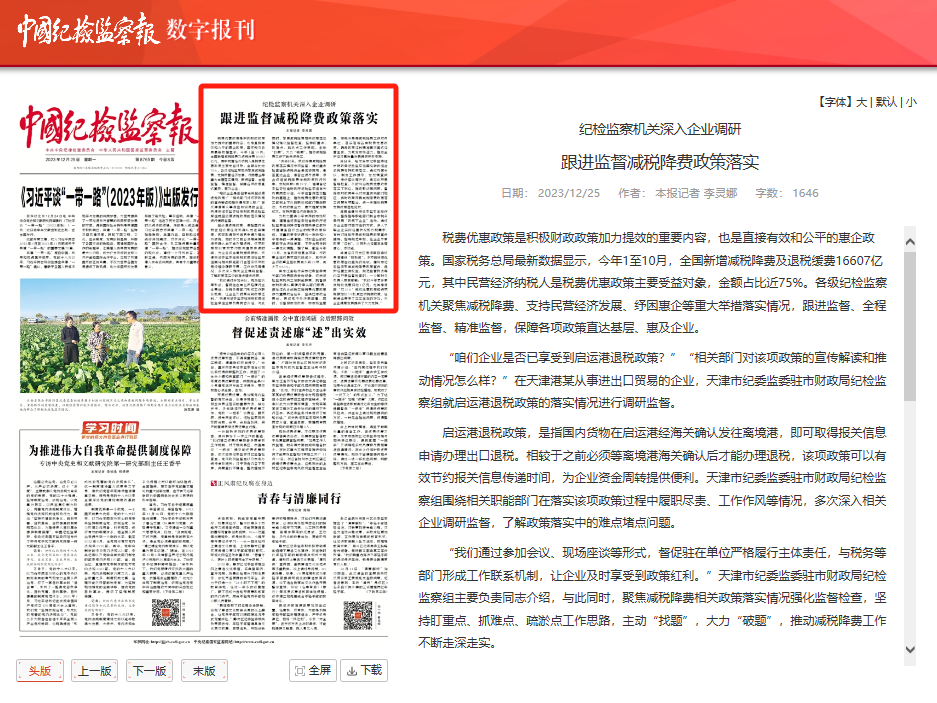The image size is (937, 703).
Task: Go to previous page with 上一版
Action: coord(94,671)
